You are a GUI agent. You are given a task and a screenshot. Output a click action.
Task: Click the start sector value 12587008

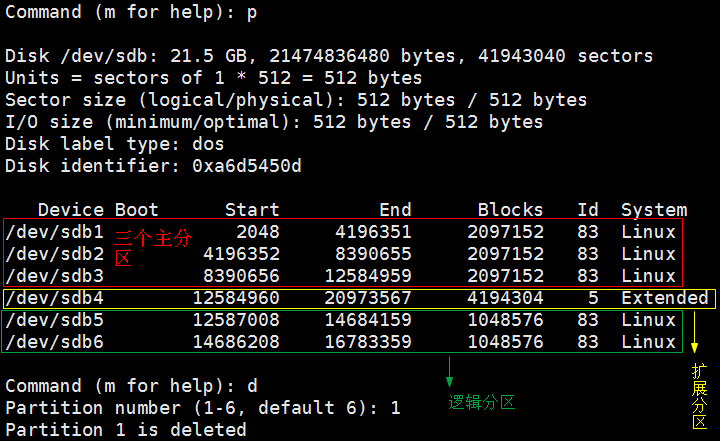(236, 320)
